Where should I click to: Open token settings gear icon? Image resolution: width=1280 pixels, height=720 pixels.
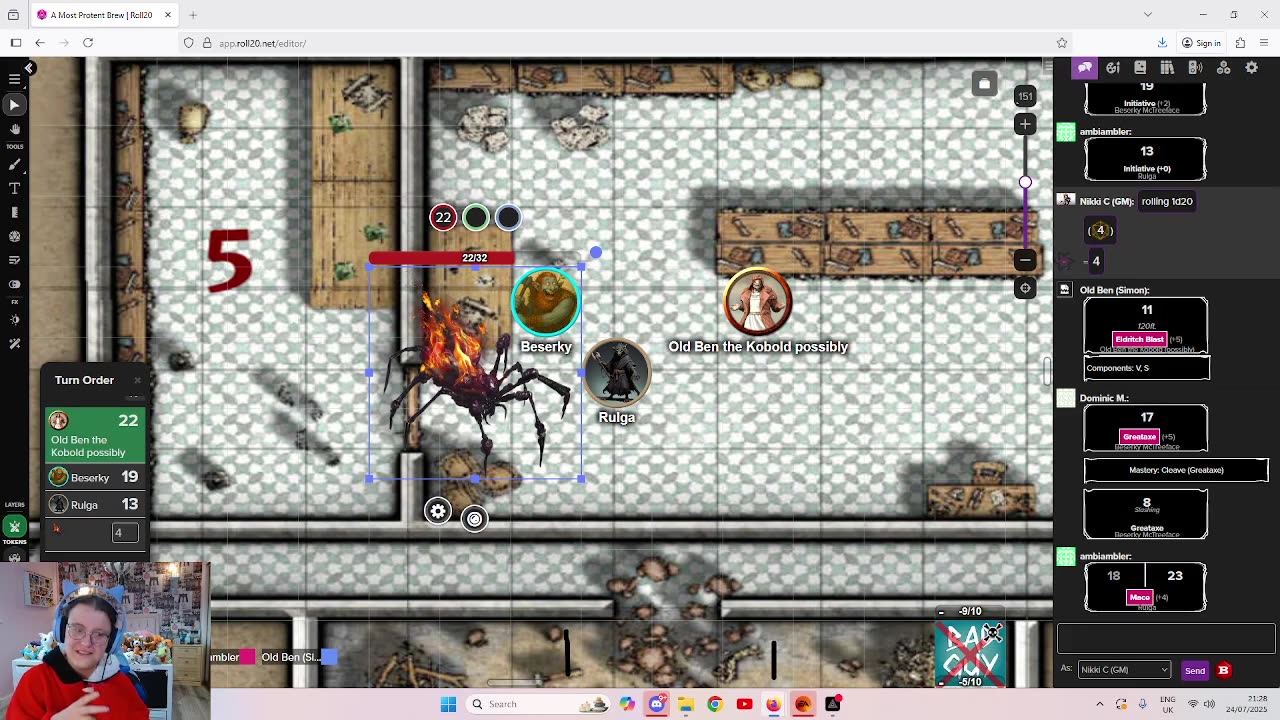click(x=438, y=511)
